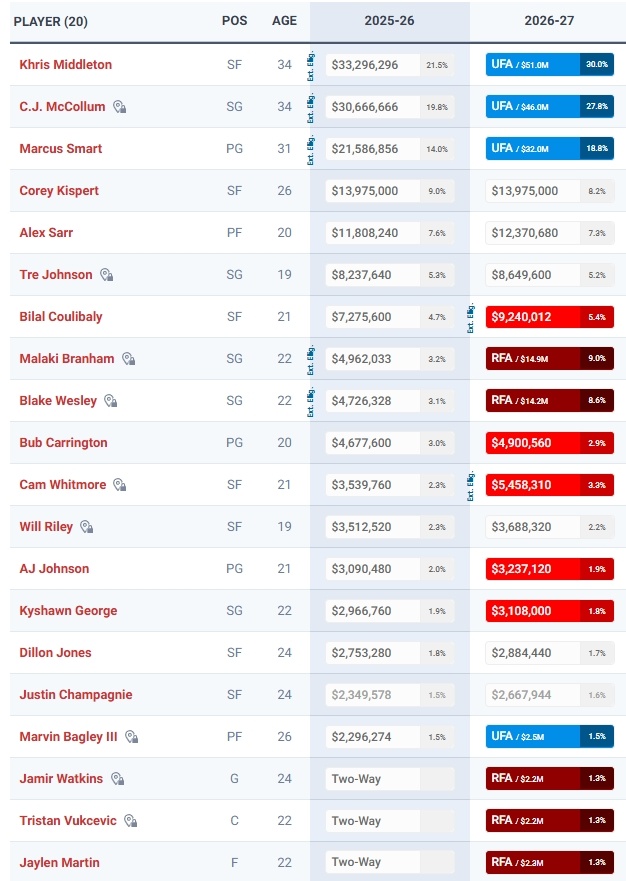Click Corey Kispert's 2025-26 salary $13,975,000
Screen dimensions: 626x881
(370, 191)
